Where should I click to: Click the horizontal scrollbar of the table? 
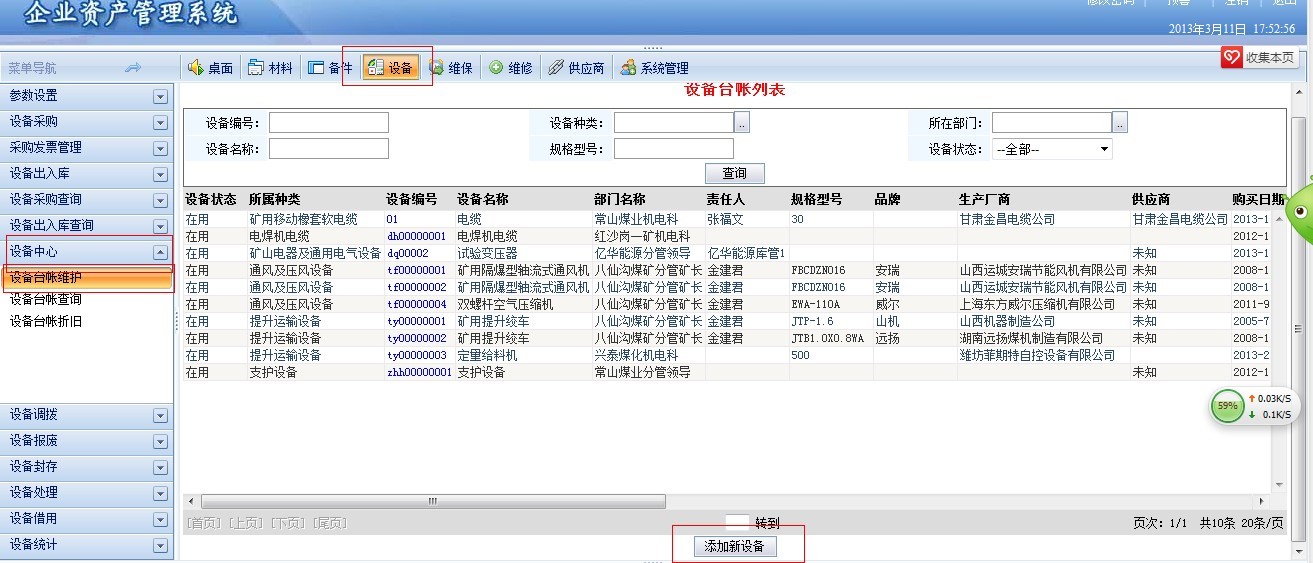[x=432, y=501]
